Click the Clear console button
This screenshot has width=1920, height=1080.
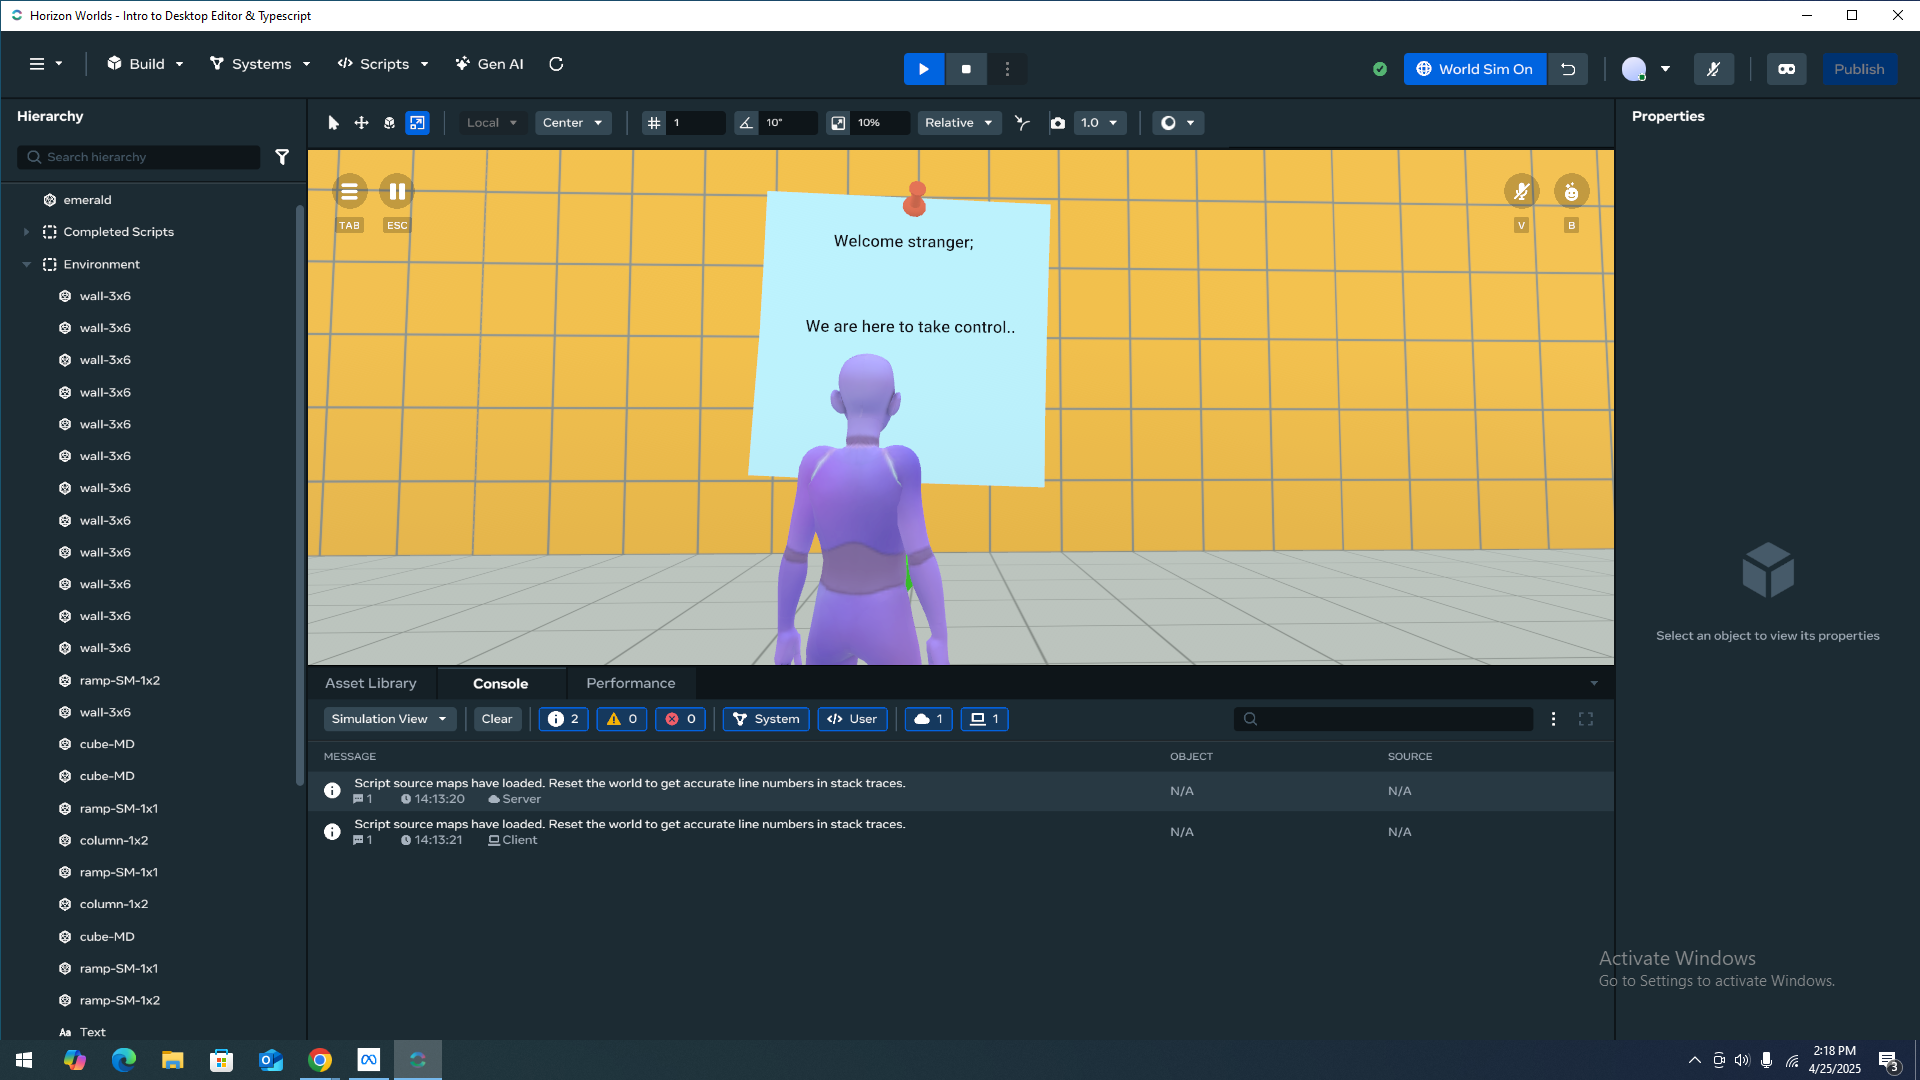coord(496,719)
